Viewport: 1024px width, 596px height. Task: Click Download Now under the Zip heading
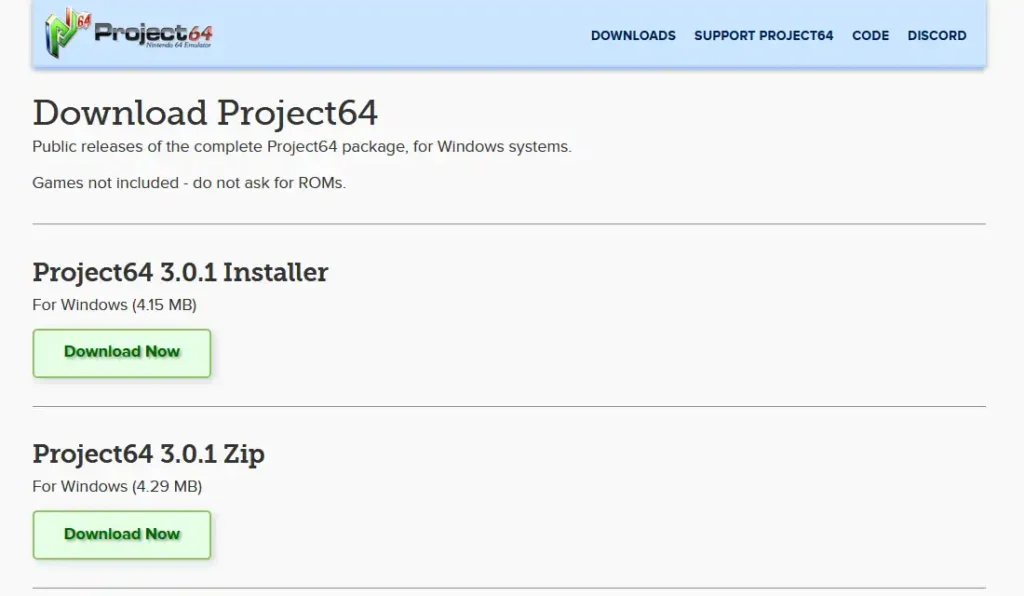click(121, 535)
